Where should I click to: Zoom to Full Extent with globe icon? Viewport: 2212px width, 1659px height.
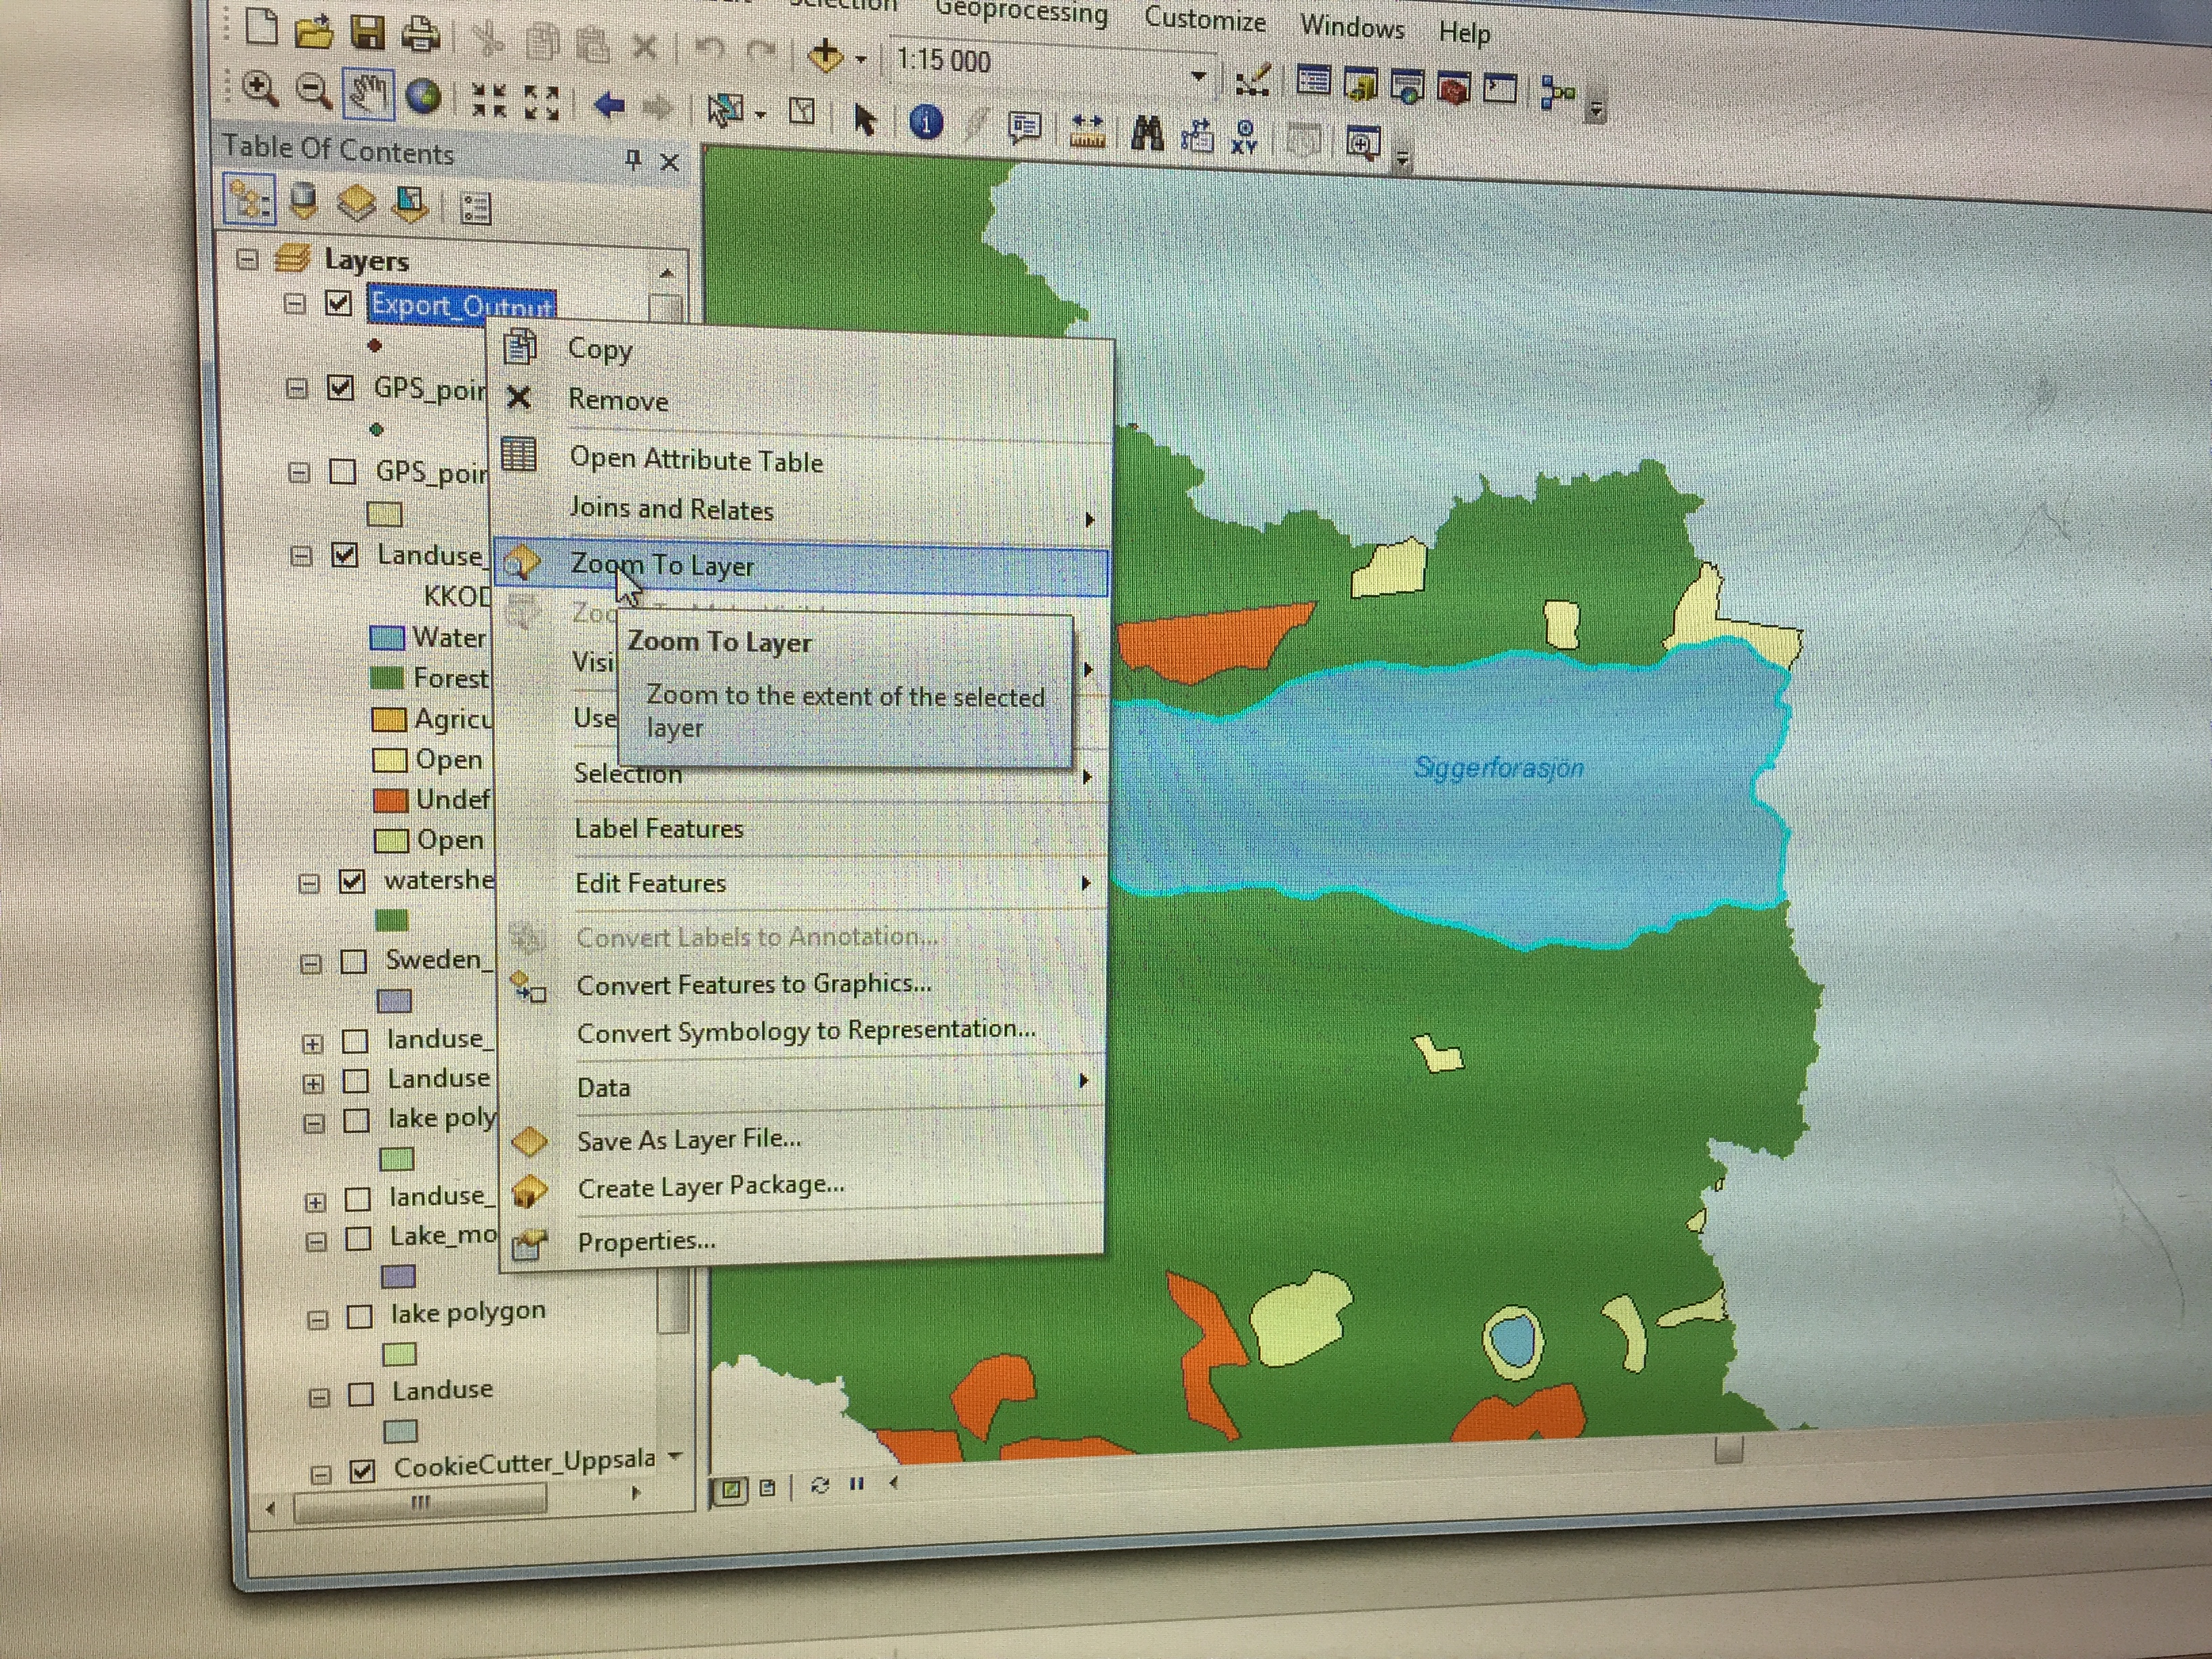click(x=424, y=97)
